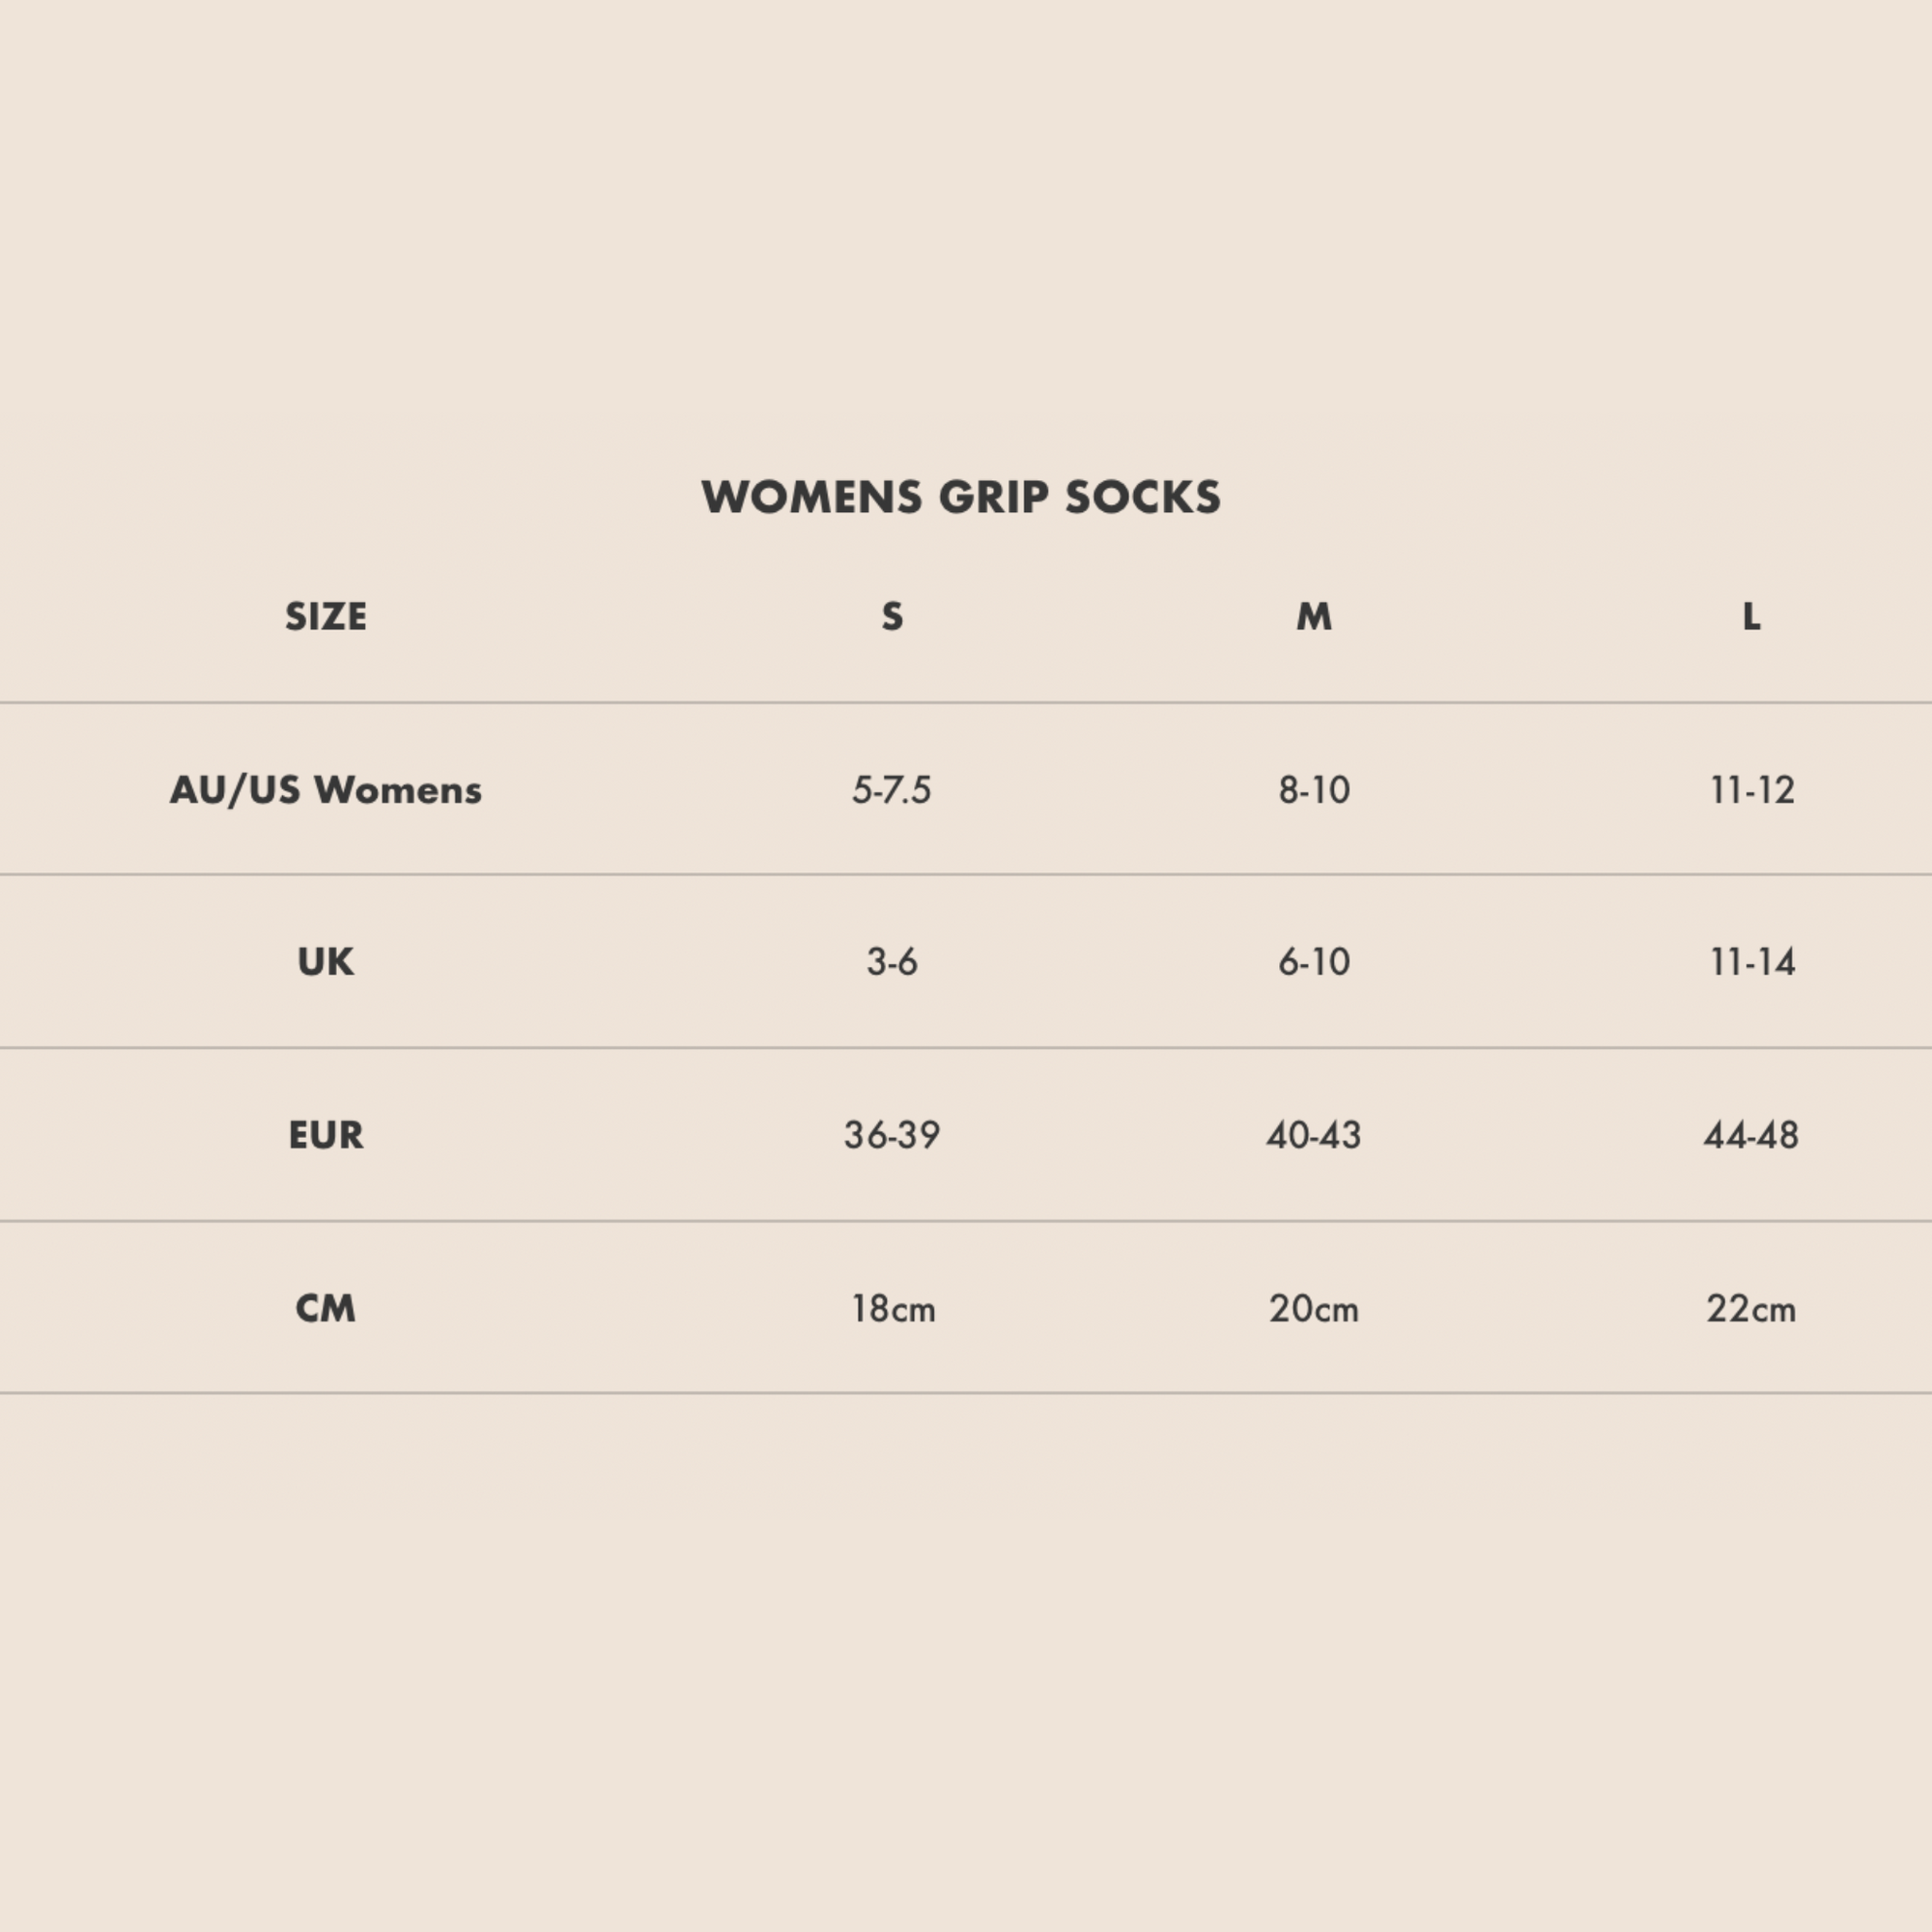Select the 40-43 EUR medium value
The width and height of the screenshot is (1932, 1932).
click(1314, 1135)
